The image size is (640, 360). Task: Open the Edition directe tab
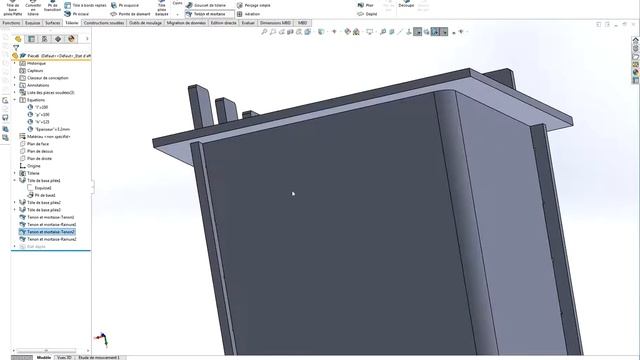pos(224,23)
